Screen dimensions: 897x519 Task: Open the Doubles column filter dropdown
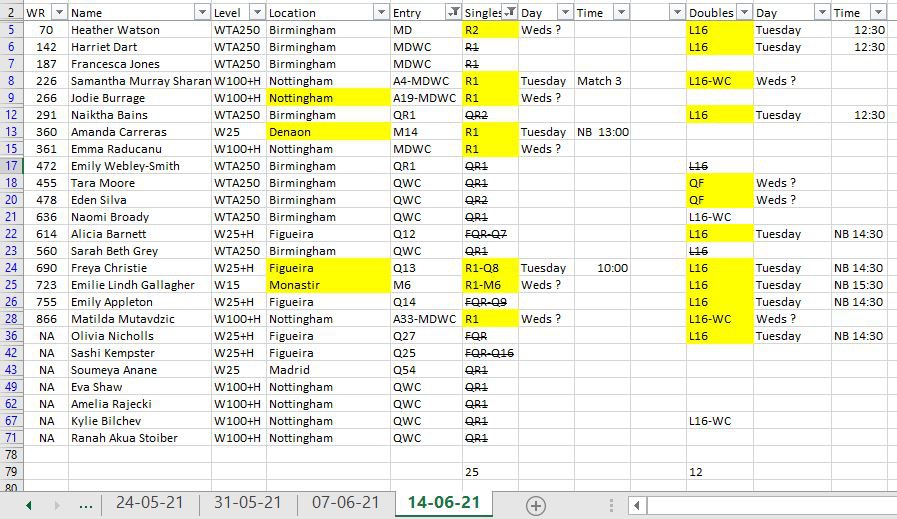click(743, 12)
